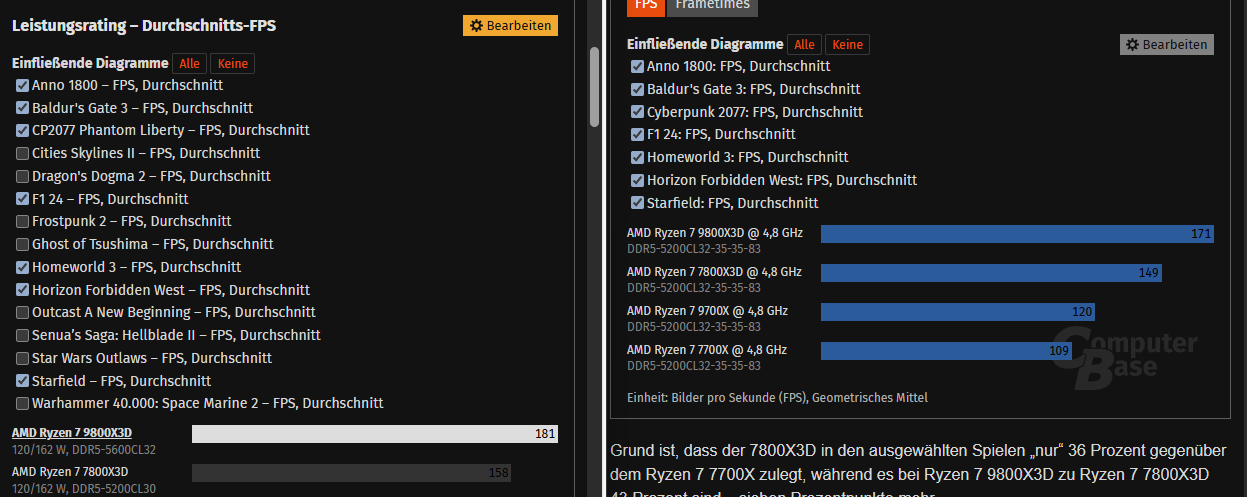Click the gray Bearbeiten button in right panel
This screenshot has width=1247, height=497.
(x=1166, y=44)
